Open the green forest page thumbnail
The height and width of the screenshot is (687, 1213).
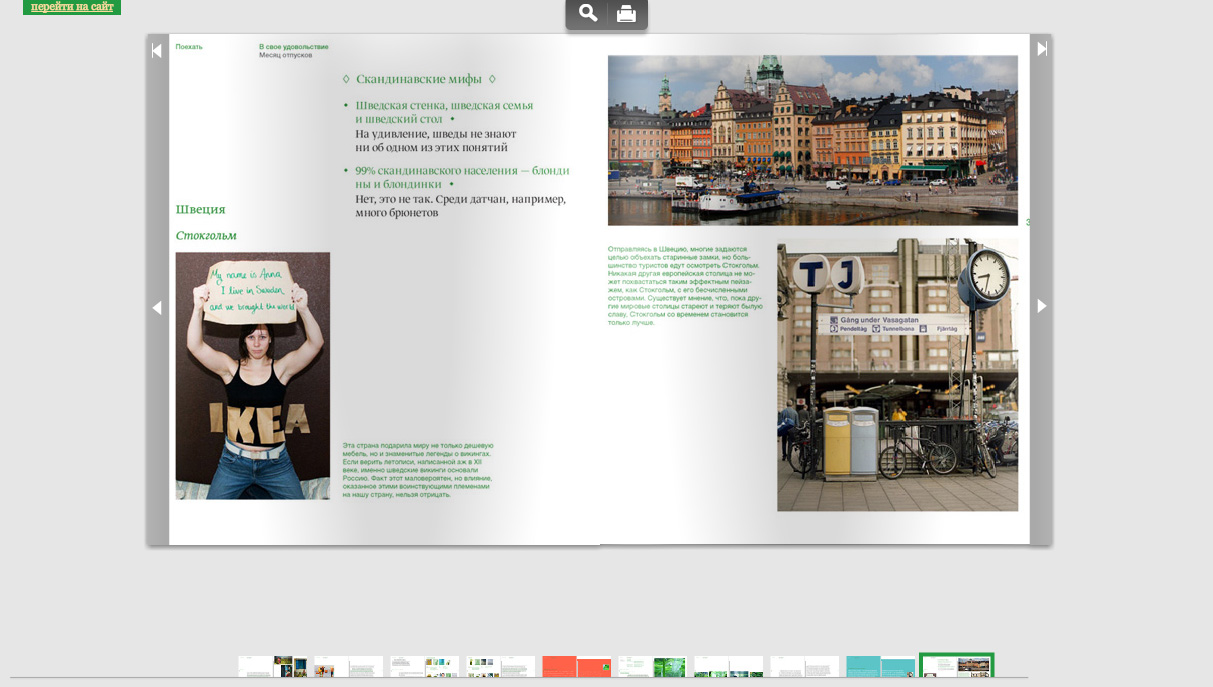coord(652,667)
